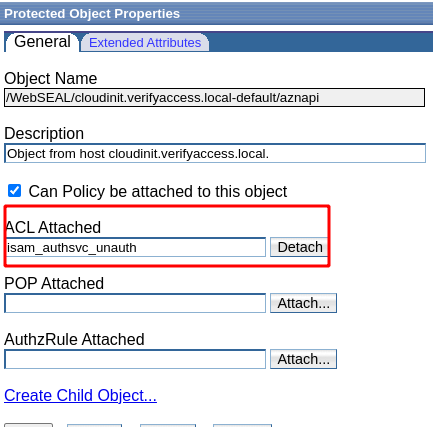This screenshot has width=433, height=427.
Task: Switch to the General tab
Action: (42, 42)
